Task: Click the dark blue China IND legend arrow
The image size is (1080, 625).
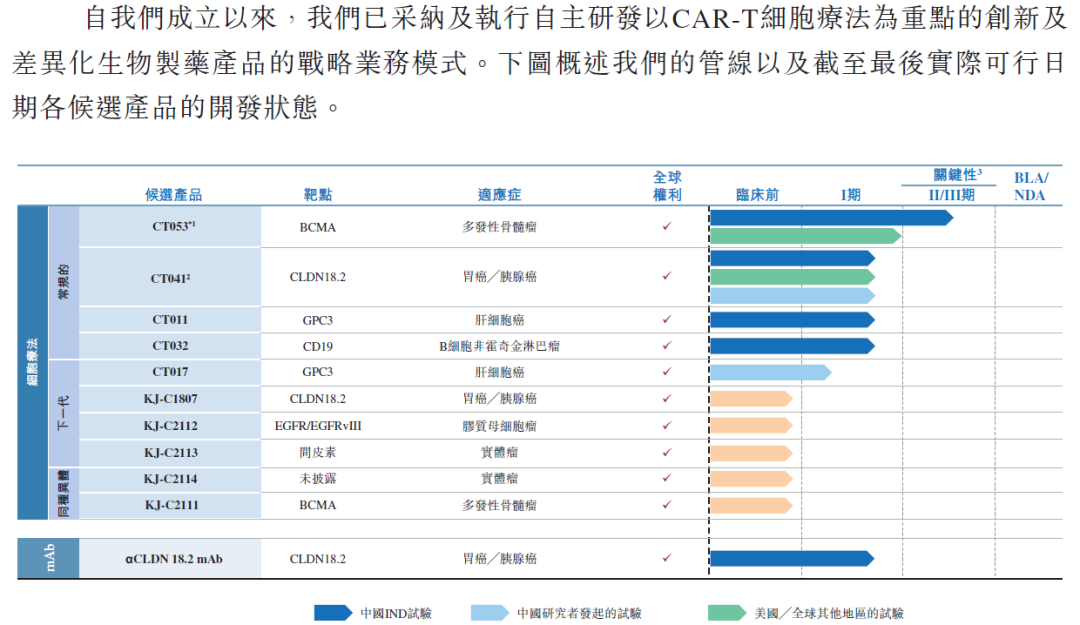Action: click(333, 612)
